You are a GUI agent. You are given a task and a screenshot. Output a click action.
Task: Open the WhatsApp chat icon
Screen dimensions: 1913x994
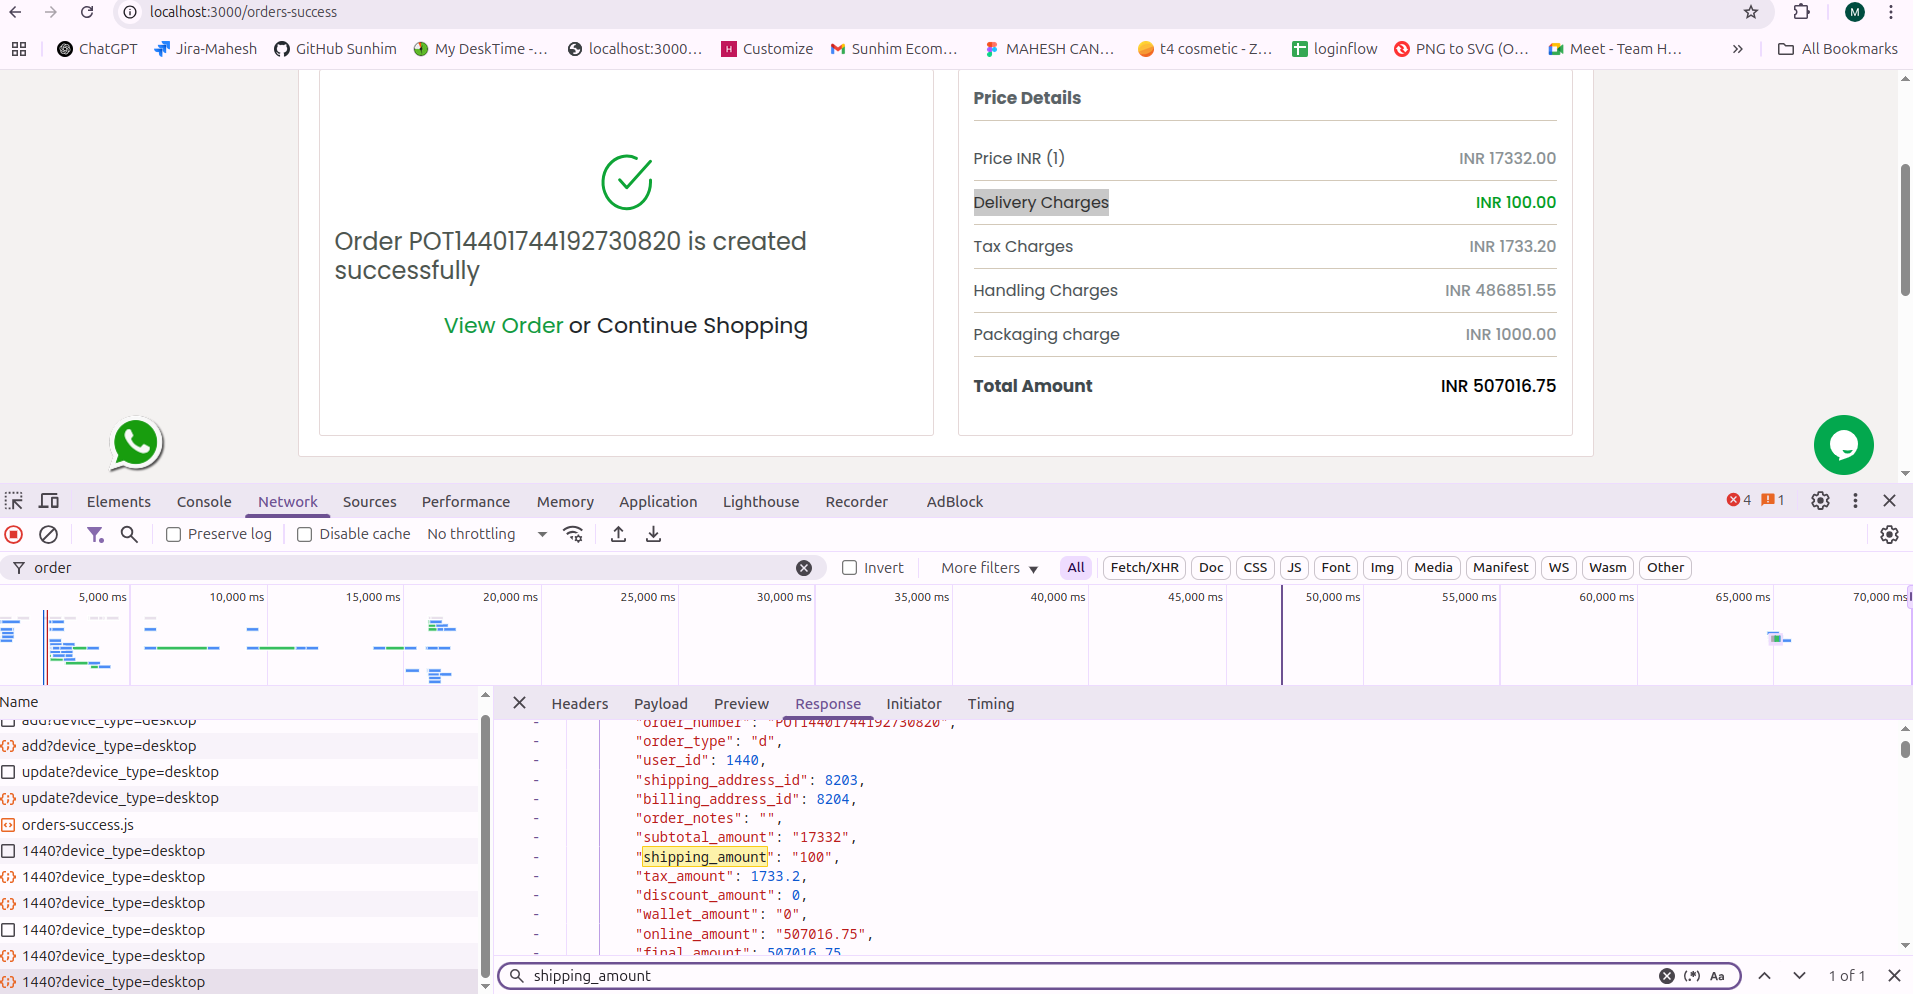[136, 443]
